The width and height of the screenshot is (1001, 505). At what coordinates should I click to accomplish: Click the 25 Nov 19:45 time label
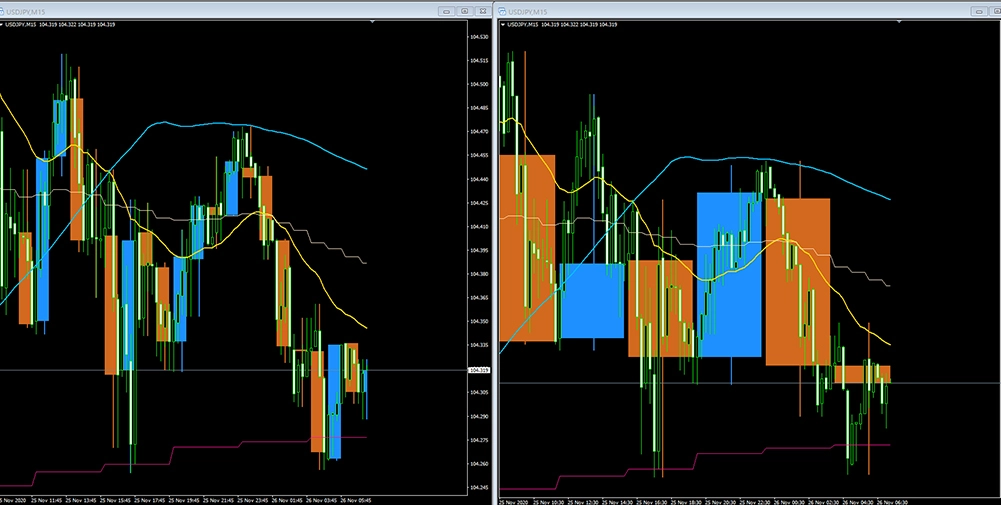click(x=184, y=501)
